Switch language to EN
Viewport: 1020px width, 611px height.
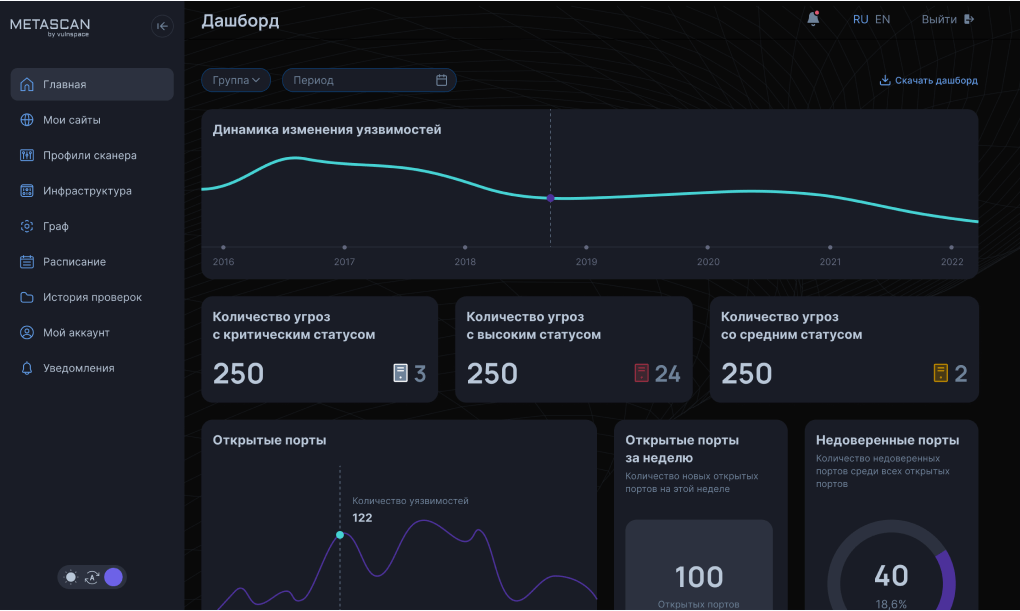tap(882, 19)
